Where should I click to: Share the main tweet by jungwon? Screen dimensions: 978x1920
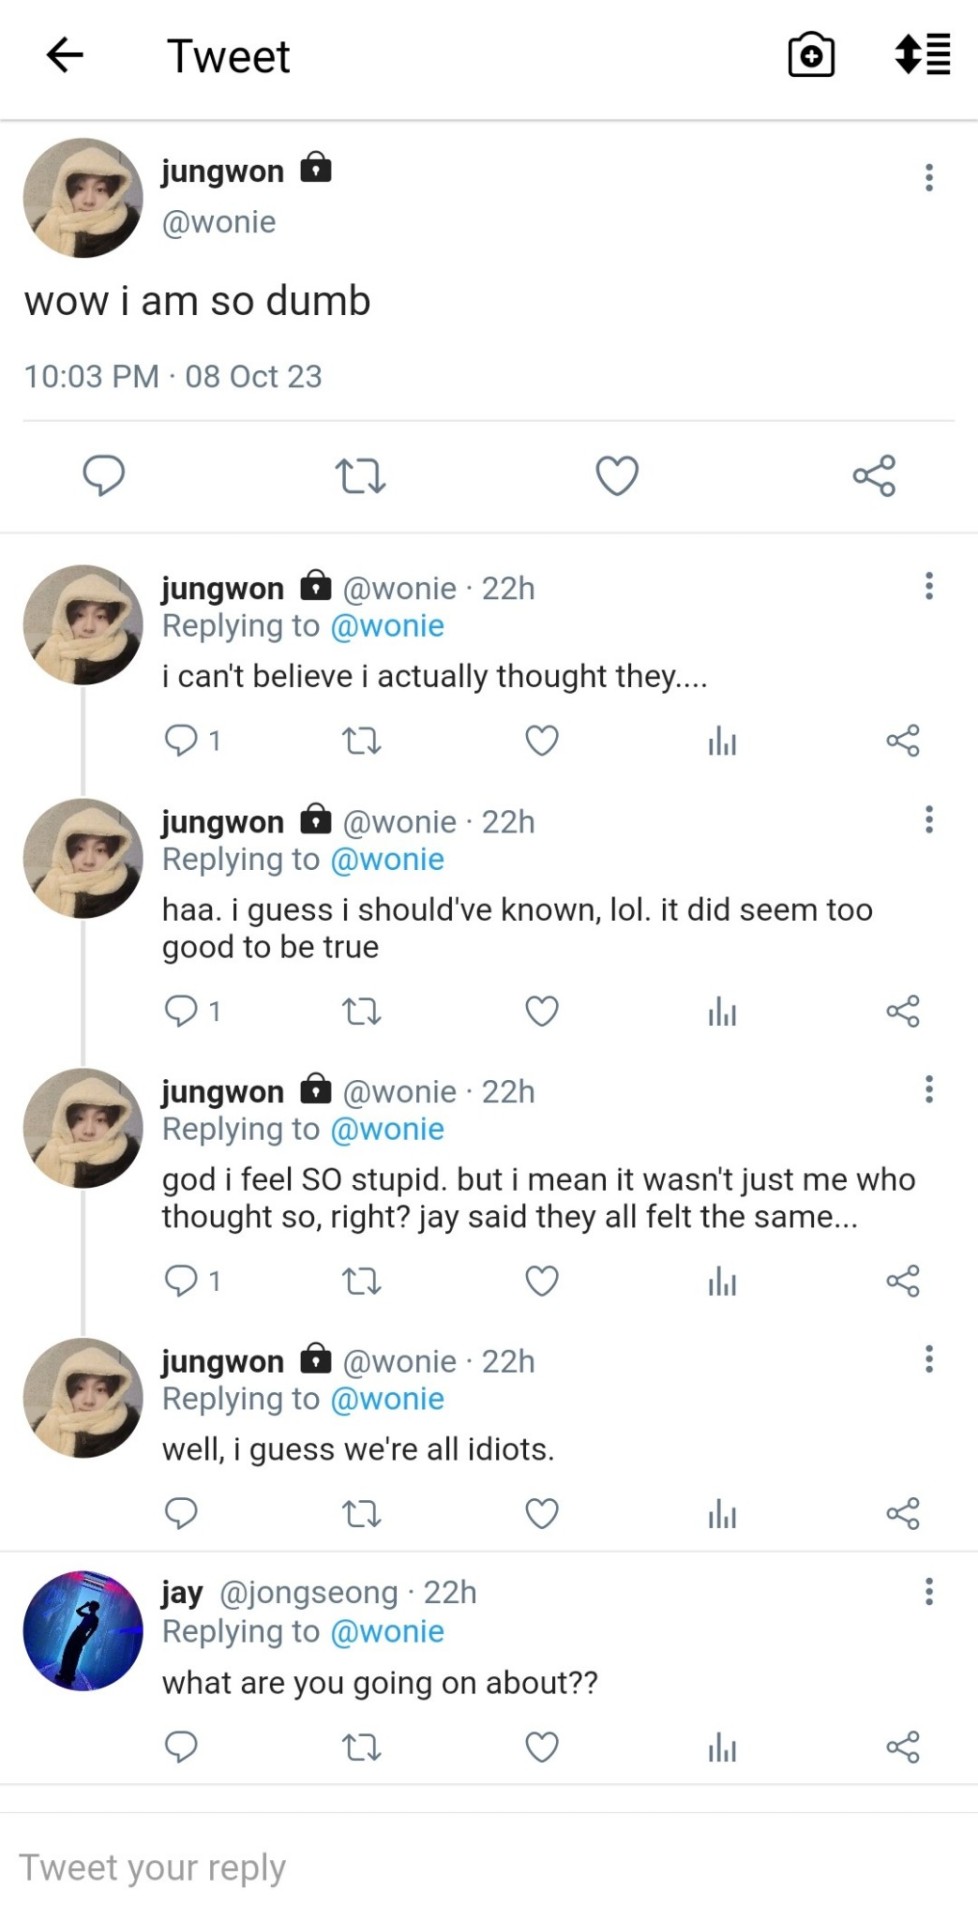pos(874,476)
